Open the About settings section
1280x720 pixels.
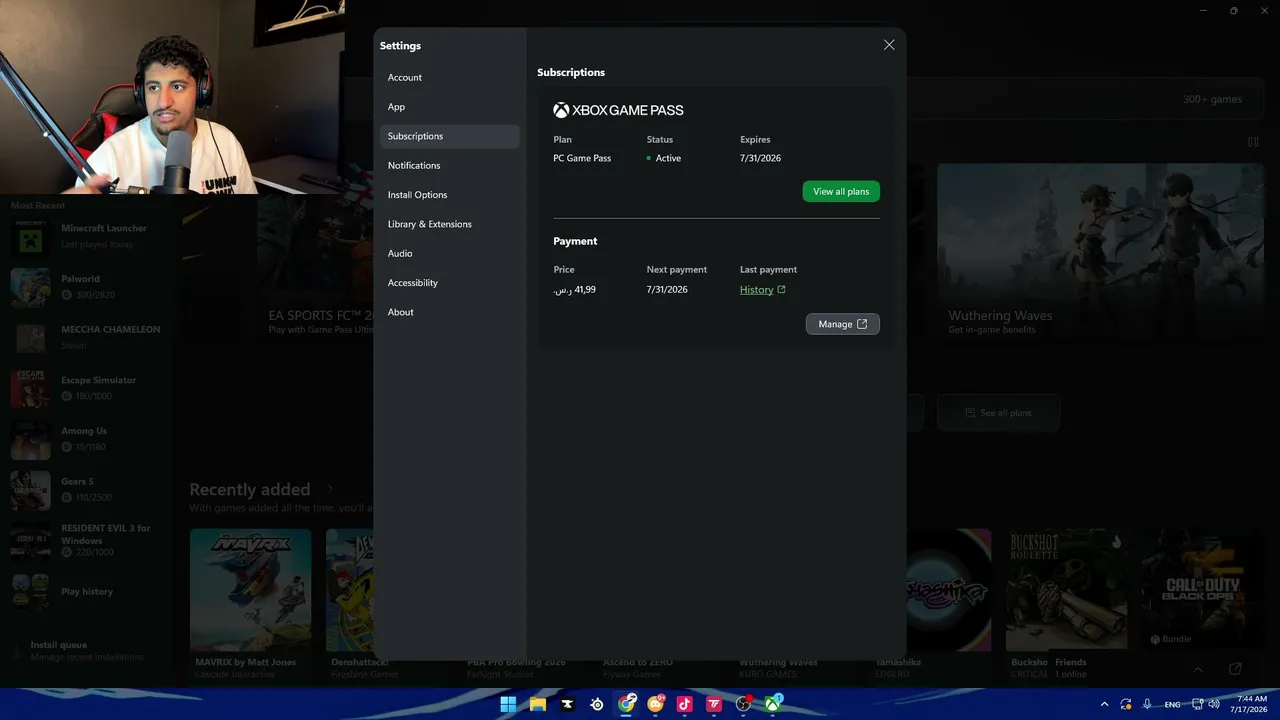(449, 312)
